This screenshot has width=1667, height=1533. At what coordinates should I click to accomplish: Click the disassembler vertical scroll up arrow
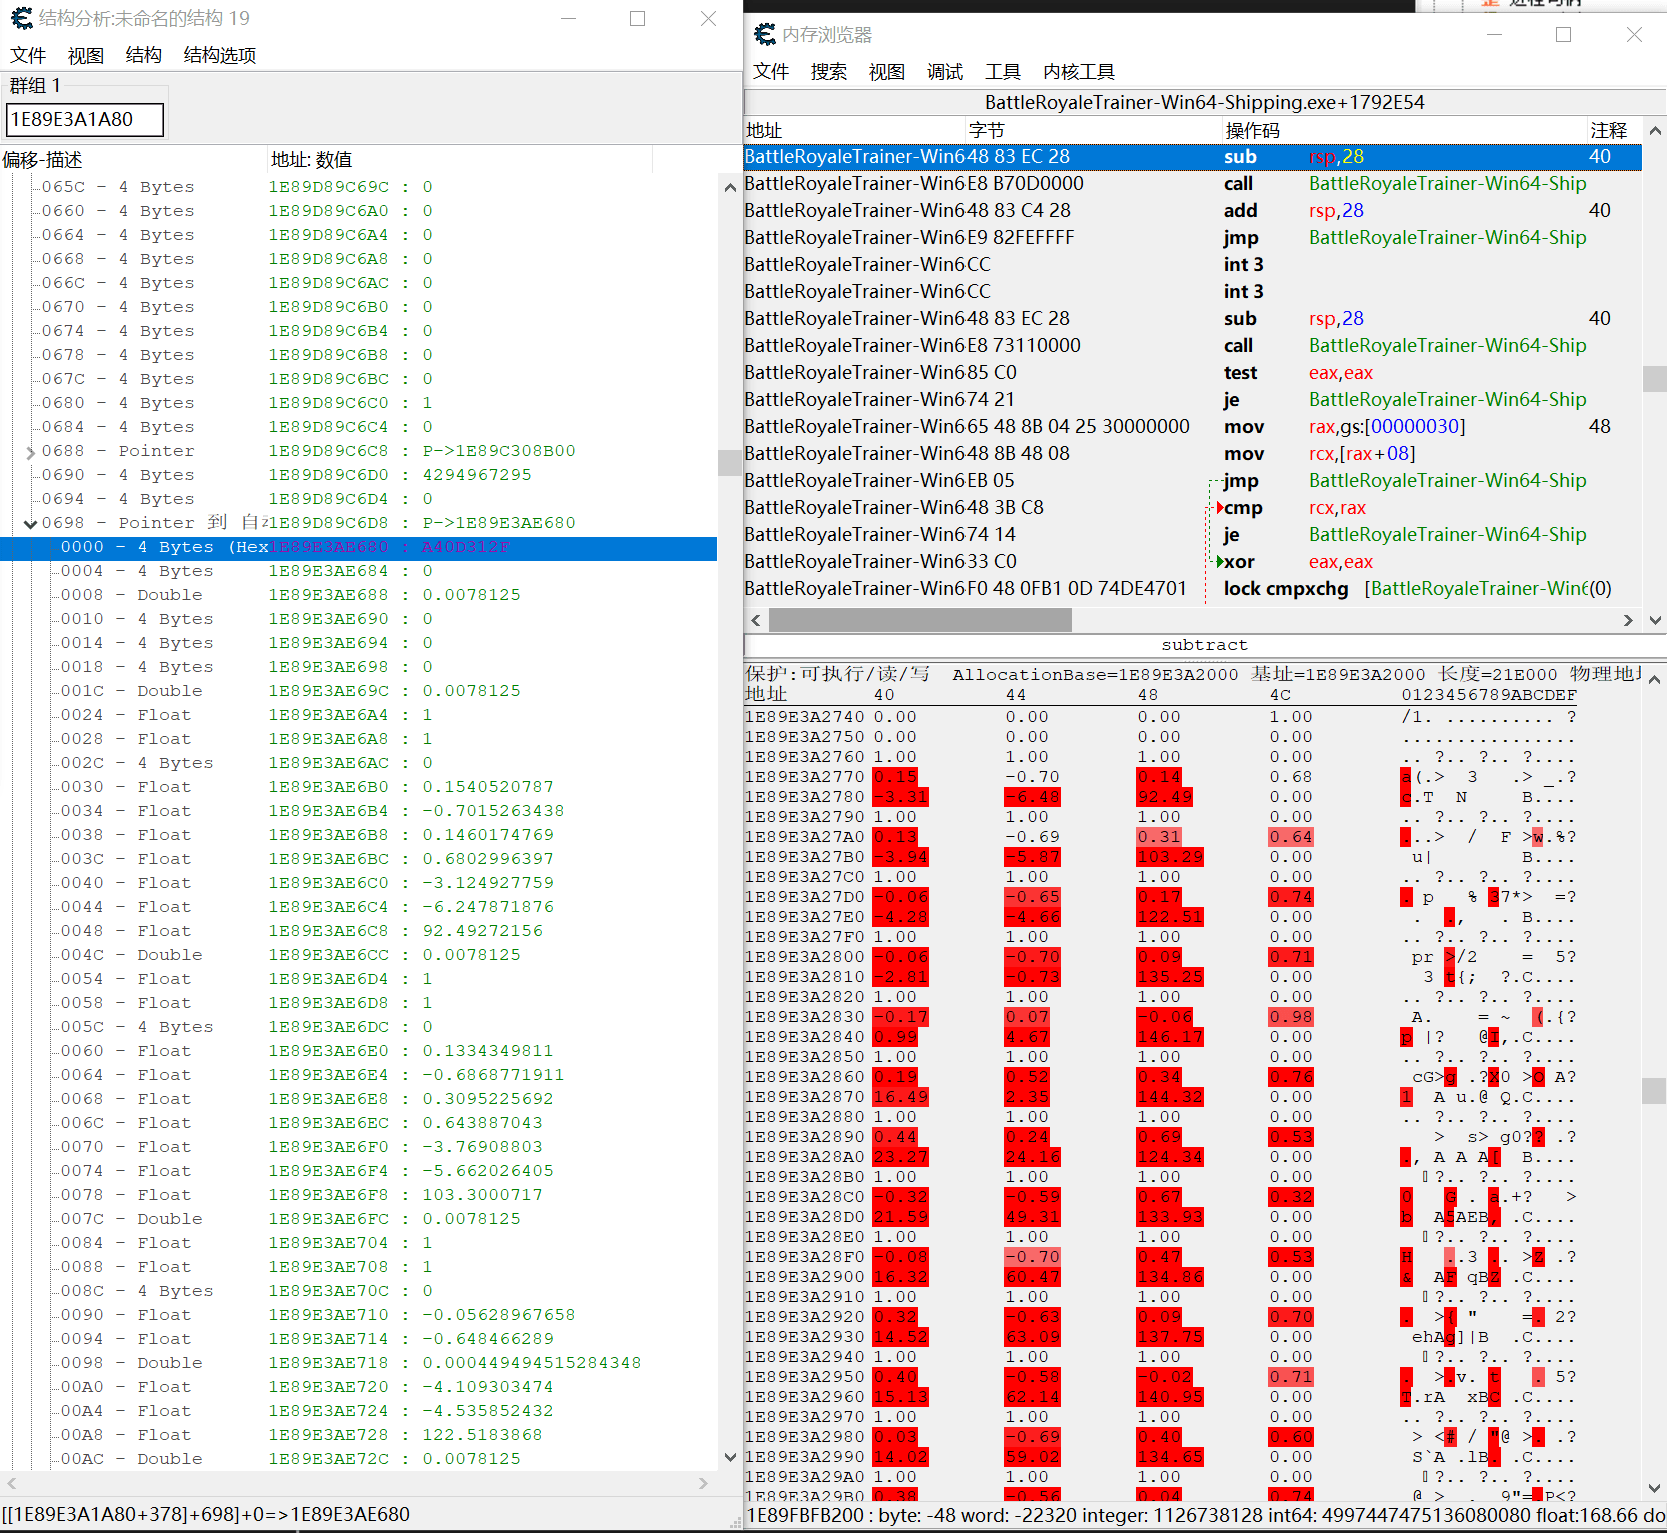(x=1655, y=130)
